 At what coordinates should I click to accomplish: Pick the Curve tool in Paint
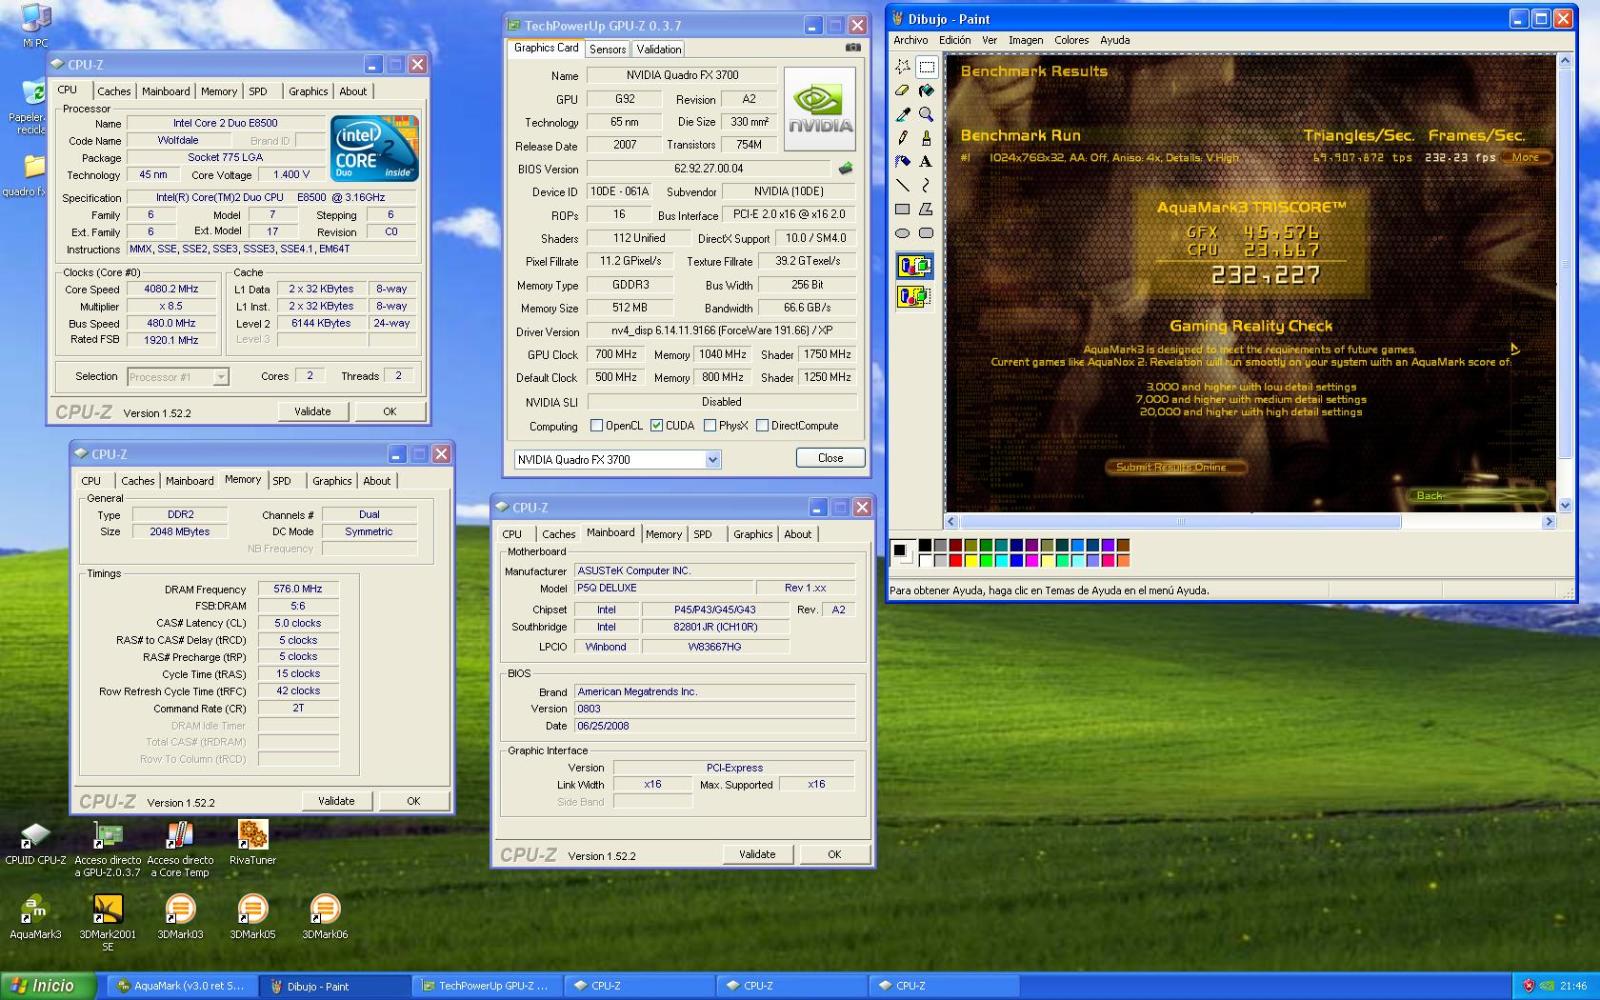pos(927,185)
